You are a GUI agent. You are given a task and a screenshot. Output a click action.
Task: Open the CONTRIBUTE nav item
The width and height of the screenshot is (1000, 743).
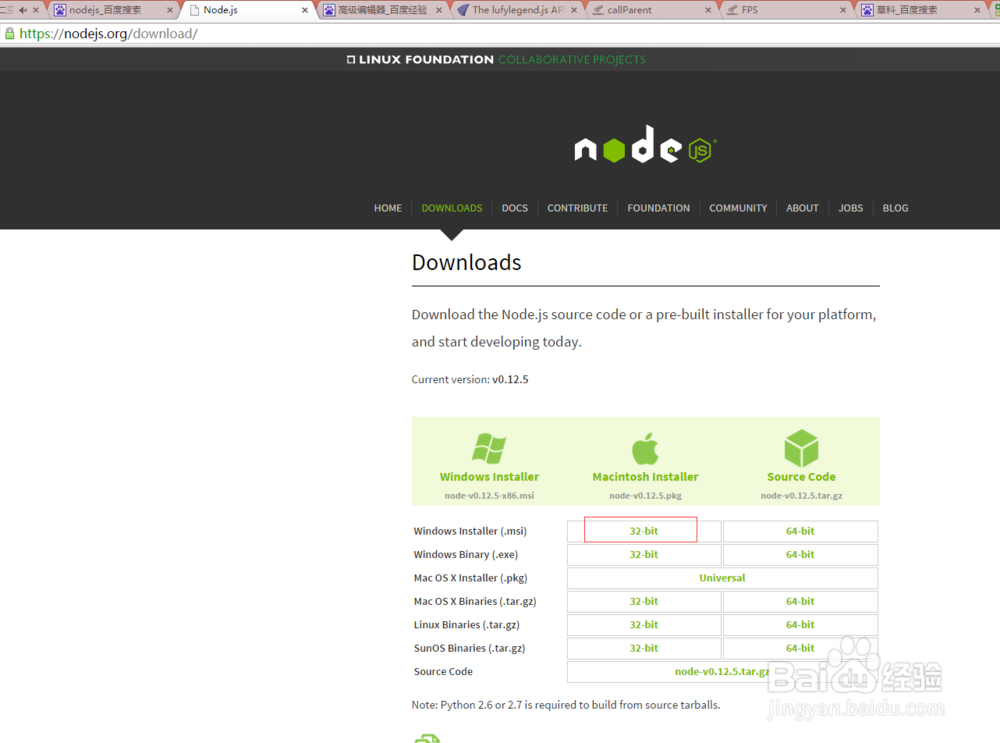(x=577, y=208)
